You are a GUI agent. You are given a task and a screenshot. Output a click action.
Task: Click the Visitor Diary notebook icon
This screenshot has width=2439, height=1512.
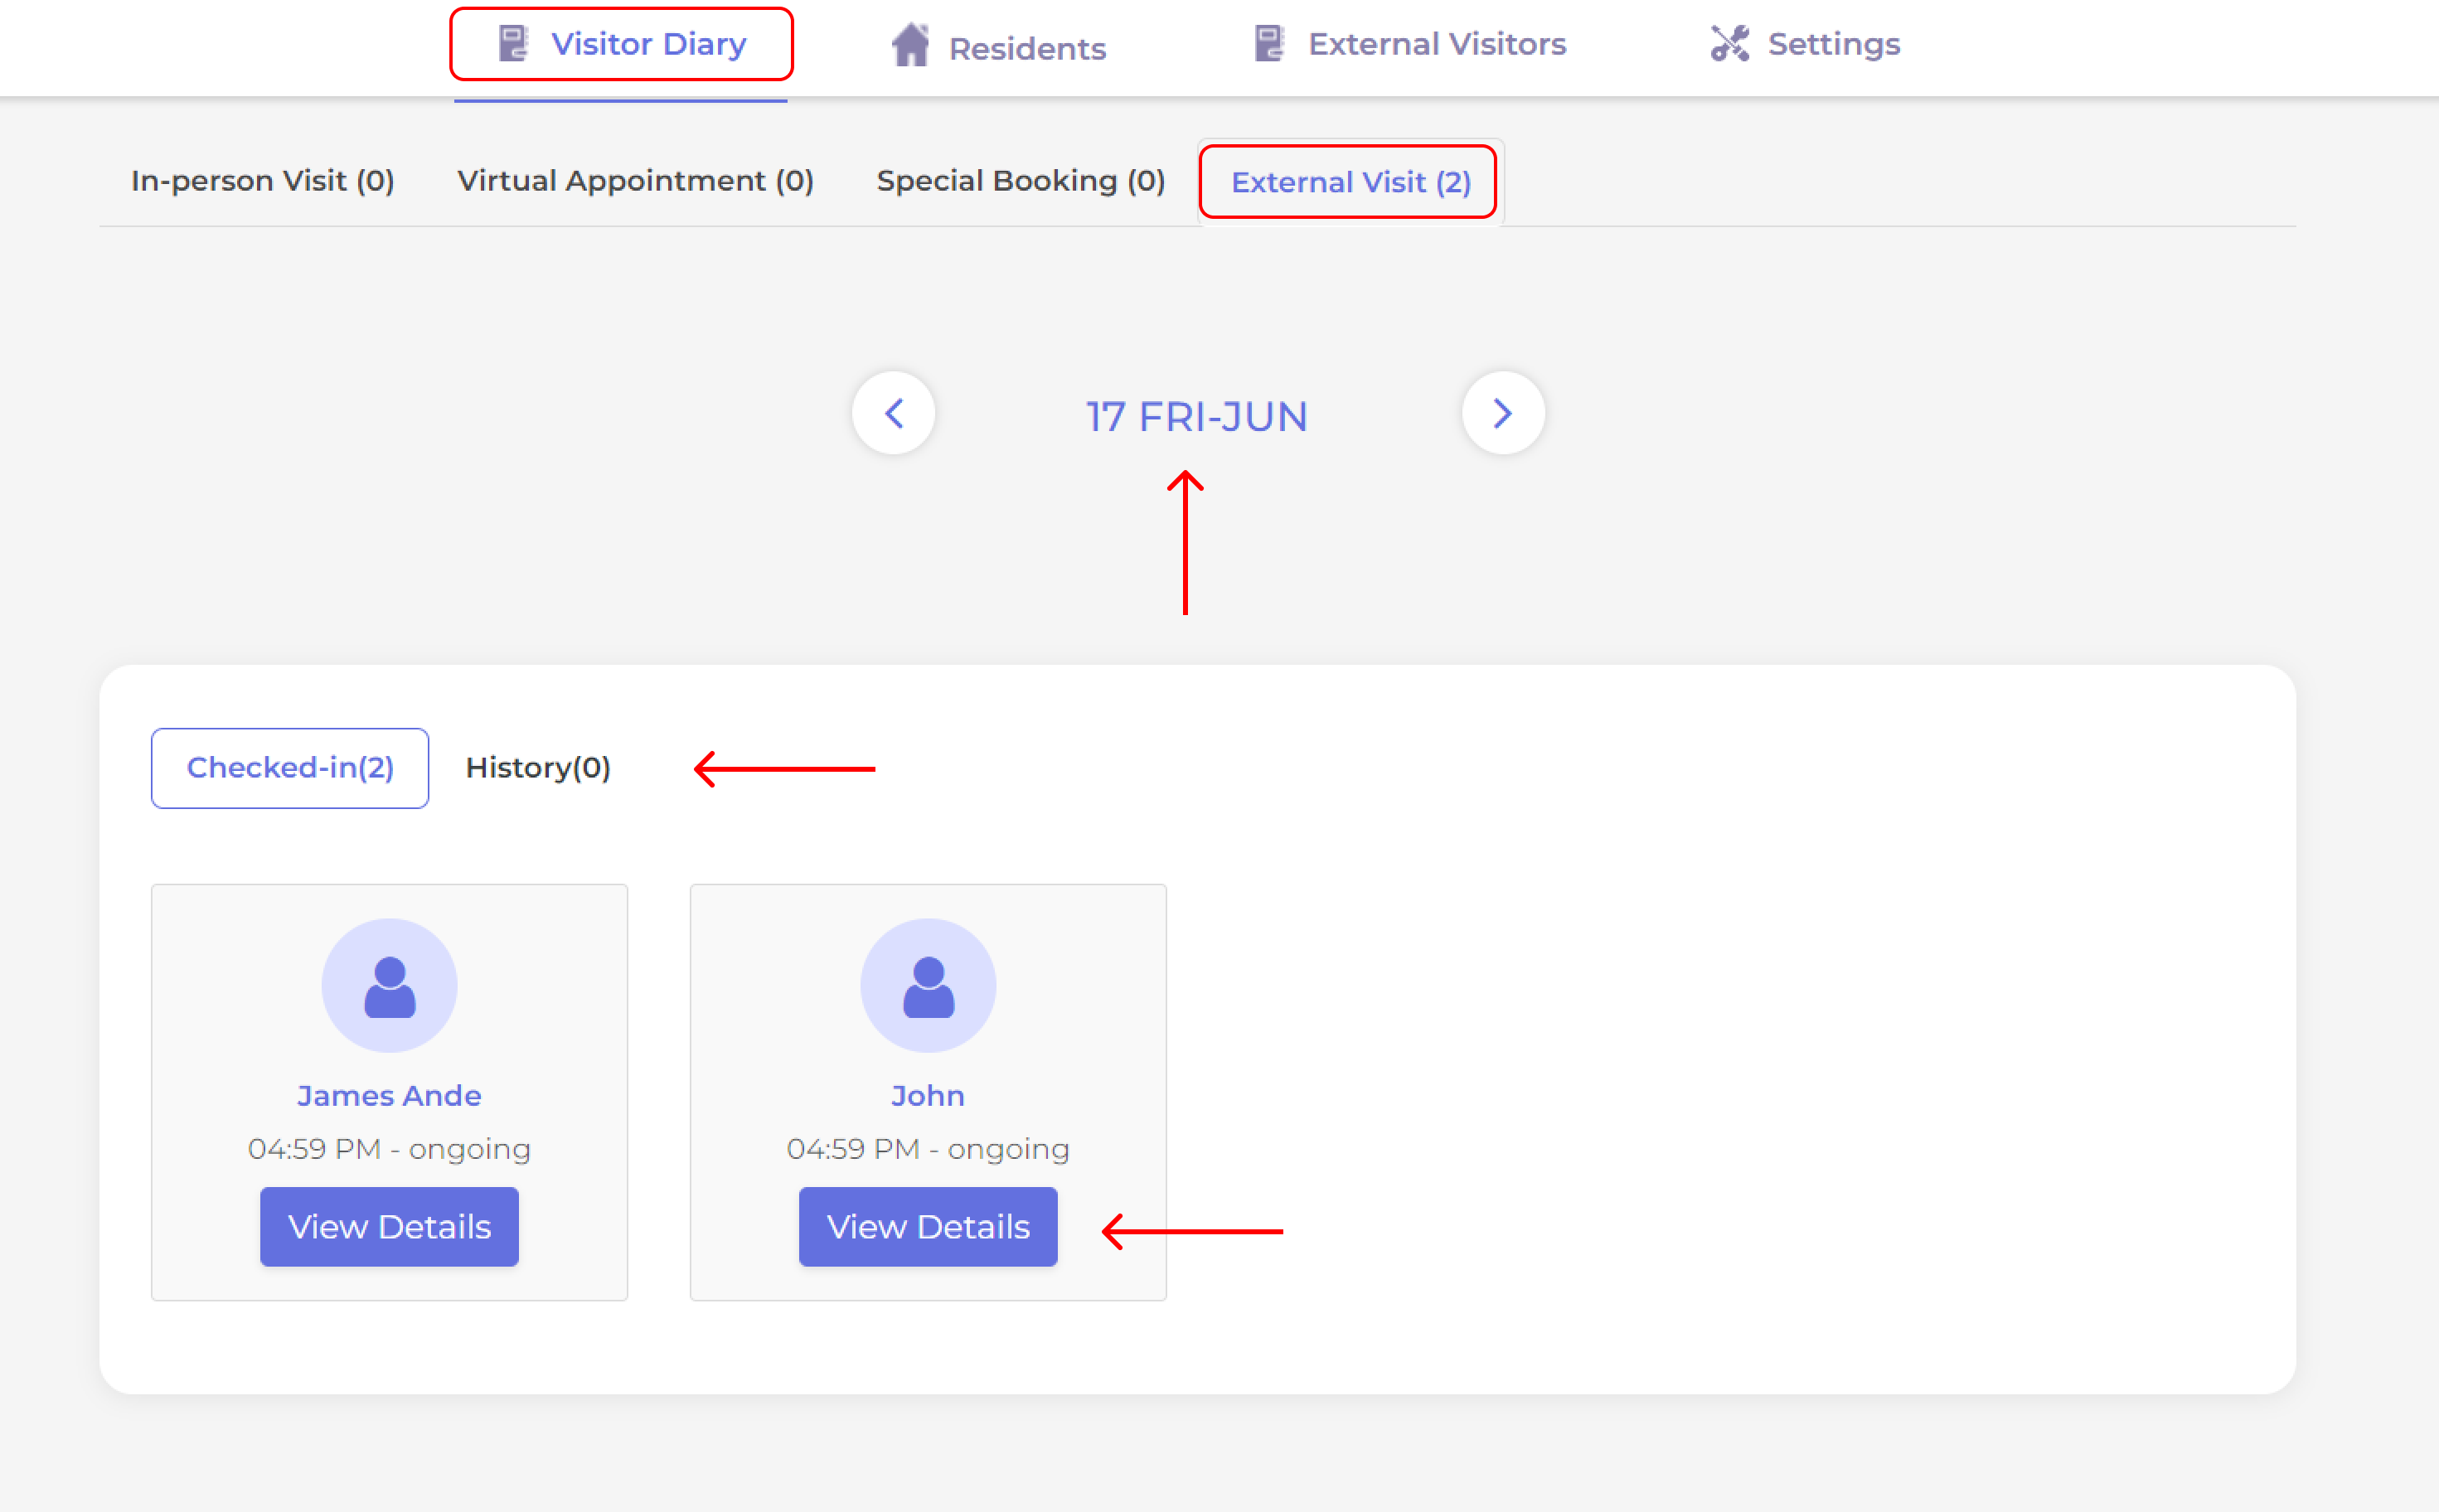click(513, 44)
